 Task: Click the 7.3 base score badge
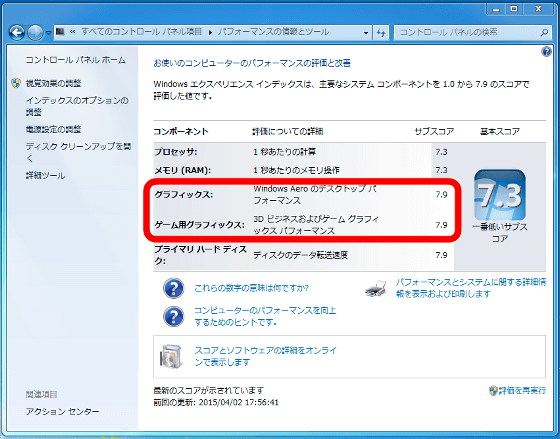[x=500, y=195]
